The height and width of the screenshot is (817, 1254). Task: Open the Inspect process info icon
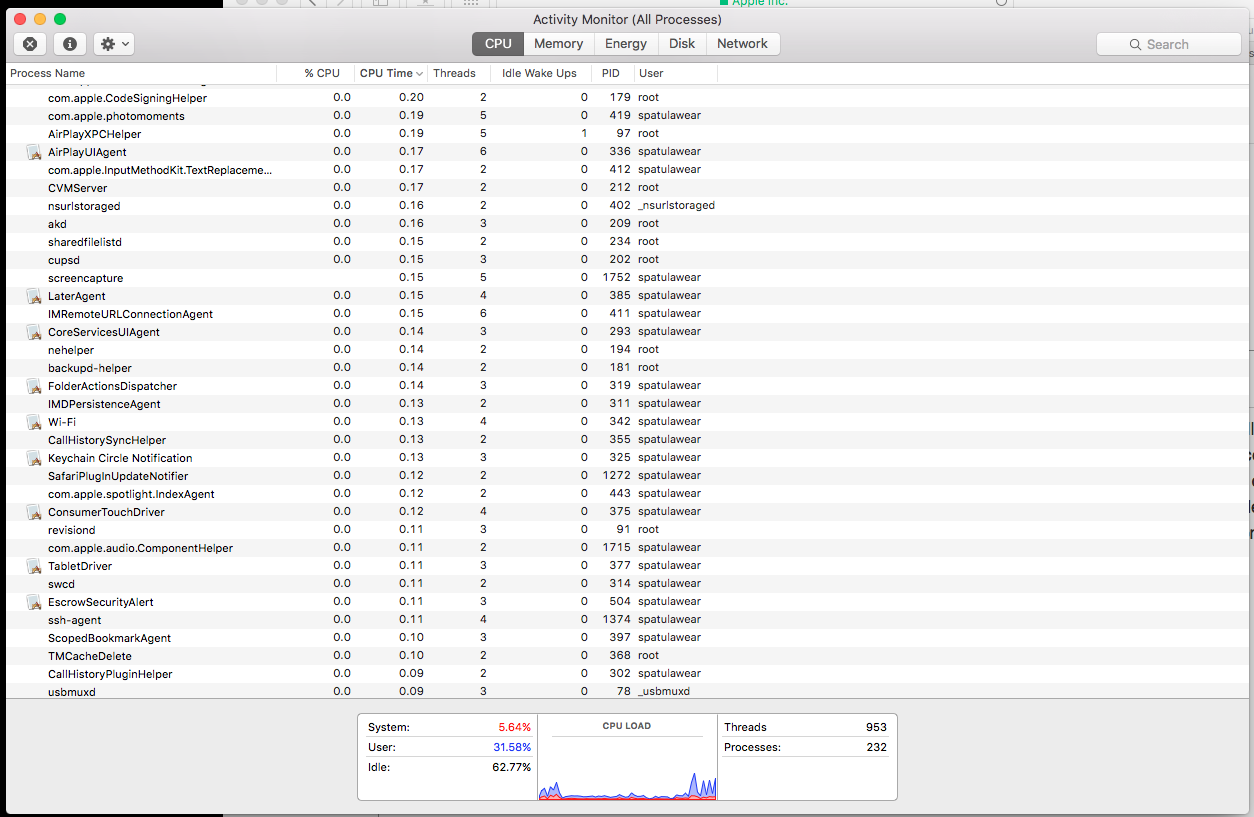tap(69, 44)
